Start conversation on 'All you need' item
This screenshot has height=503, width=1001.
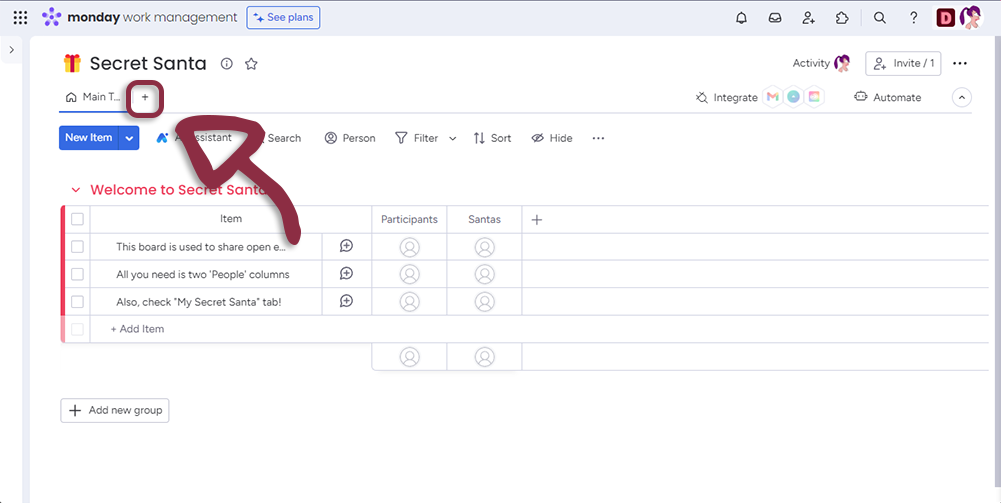pos(346,274)
